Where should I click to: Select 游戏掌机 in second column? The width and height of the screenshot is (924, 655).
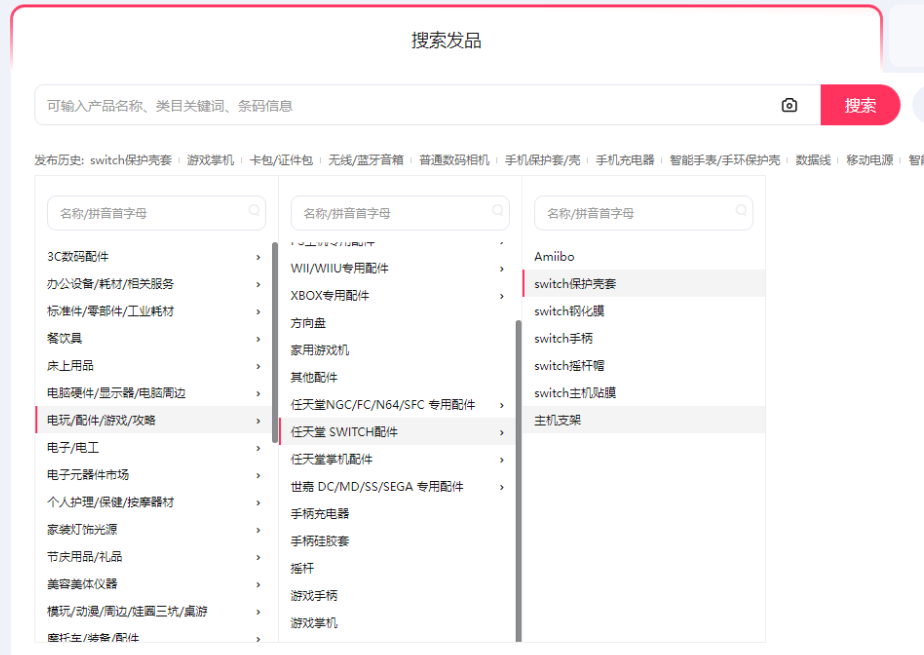pos(314,623)
